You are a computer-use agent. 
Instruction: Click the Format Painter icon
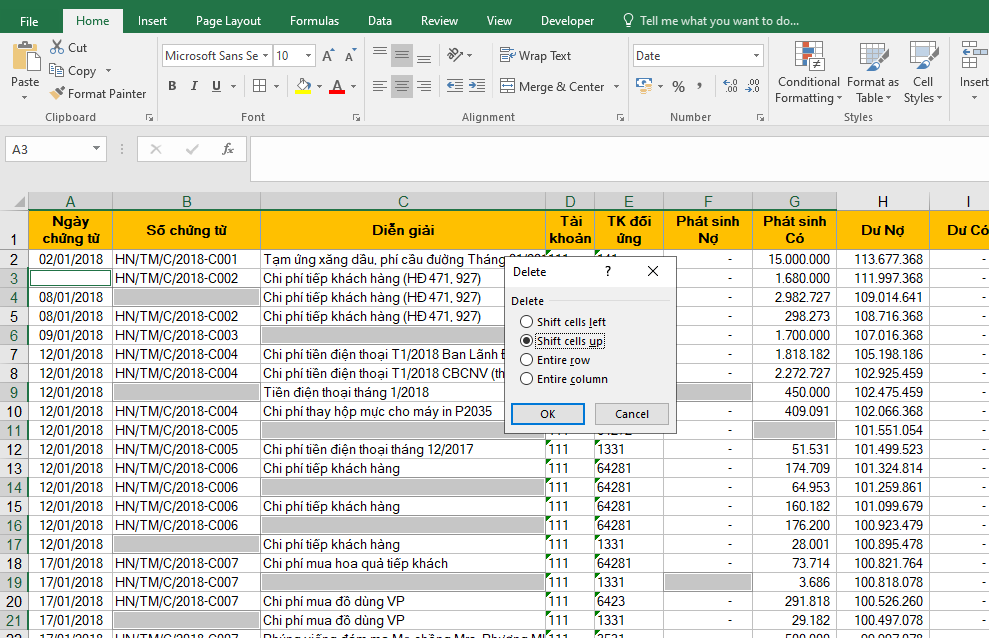[58, 94]
